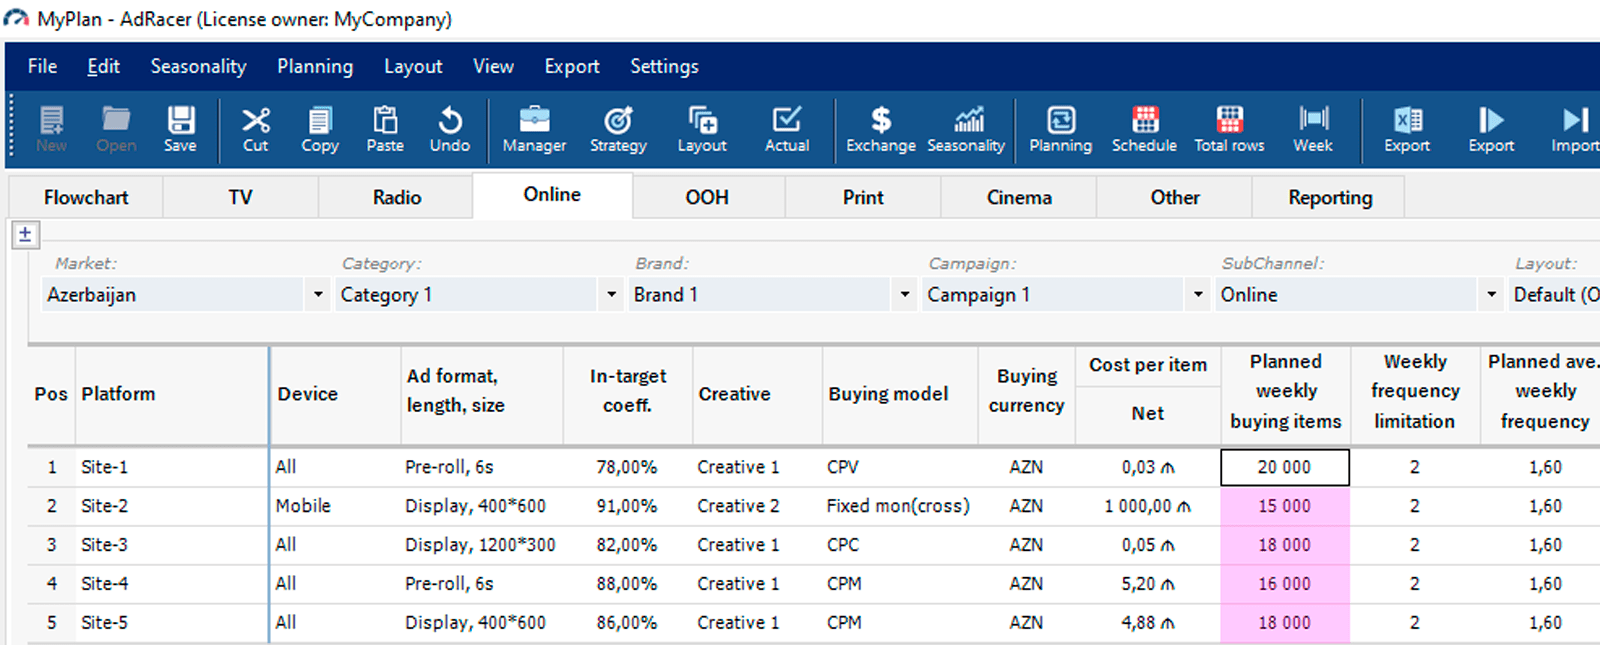Image resolution: width=1600 pixels, height=645 pixels.
Task: Switch to the TV tab
Action: click(x=240, y=197)
